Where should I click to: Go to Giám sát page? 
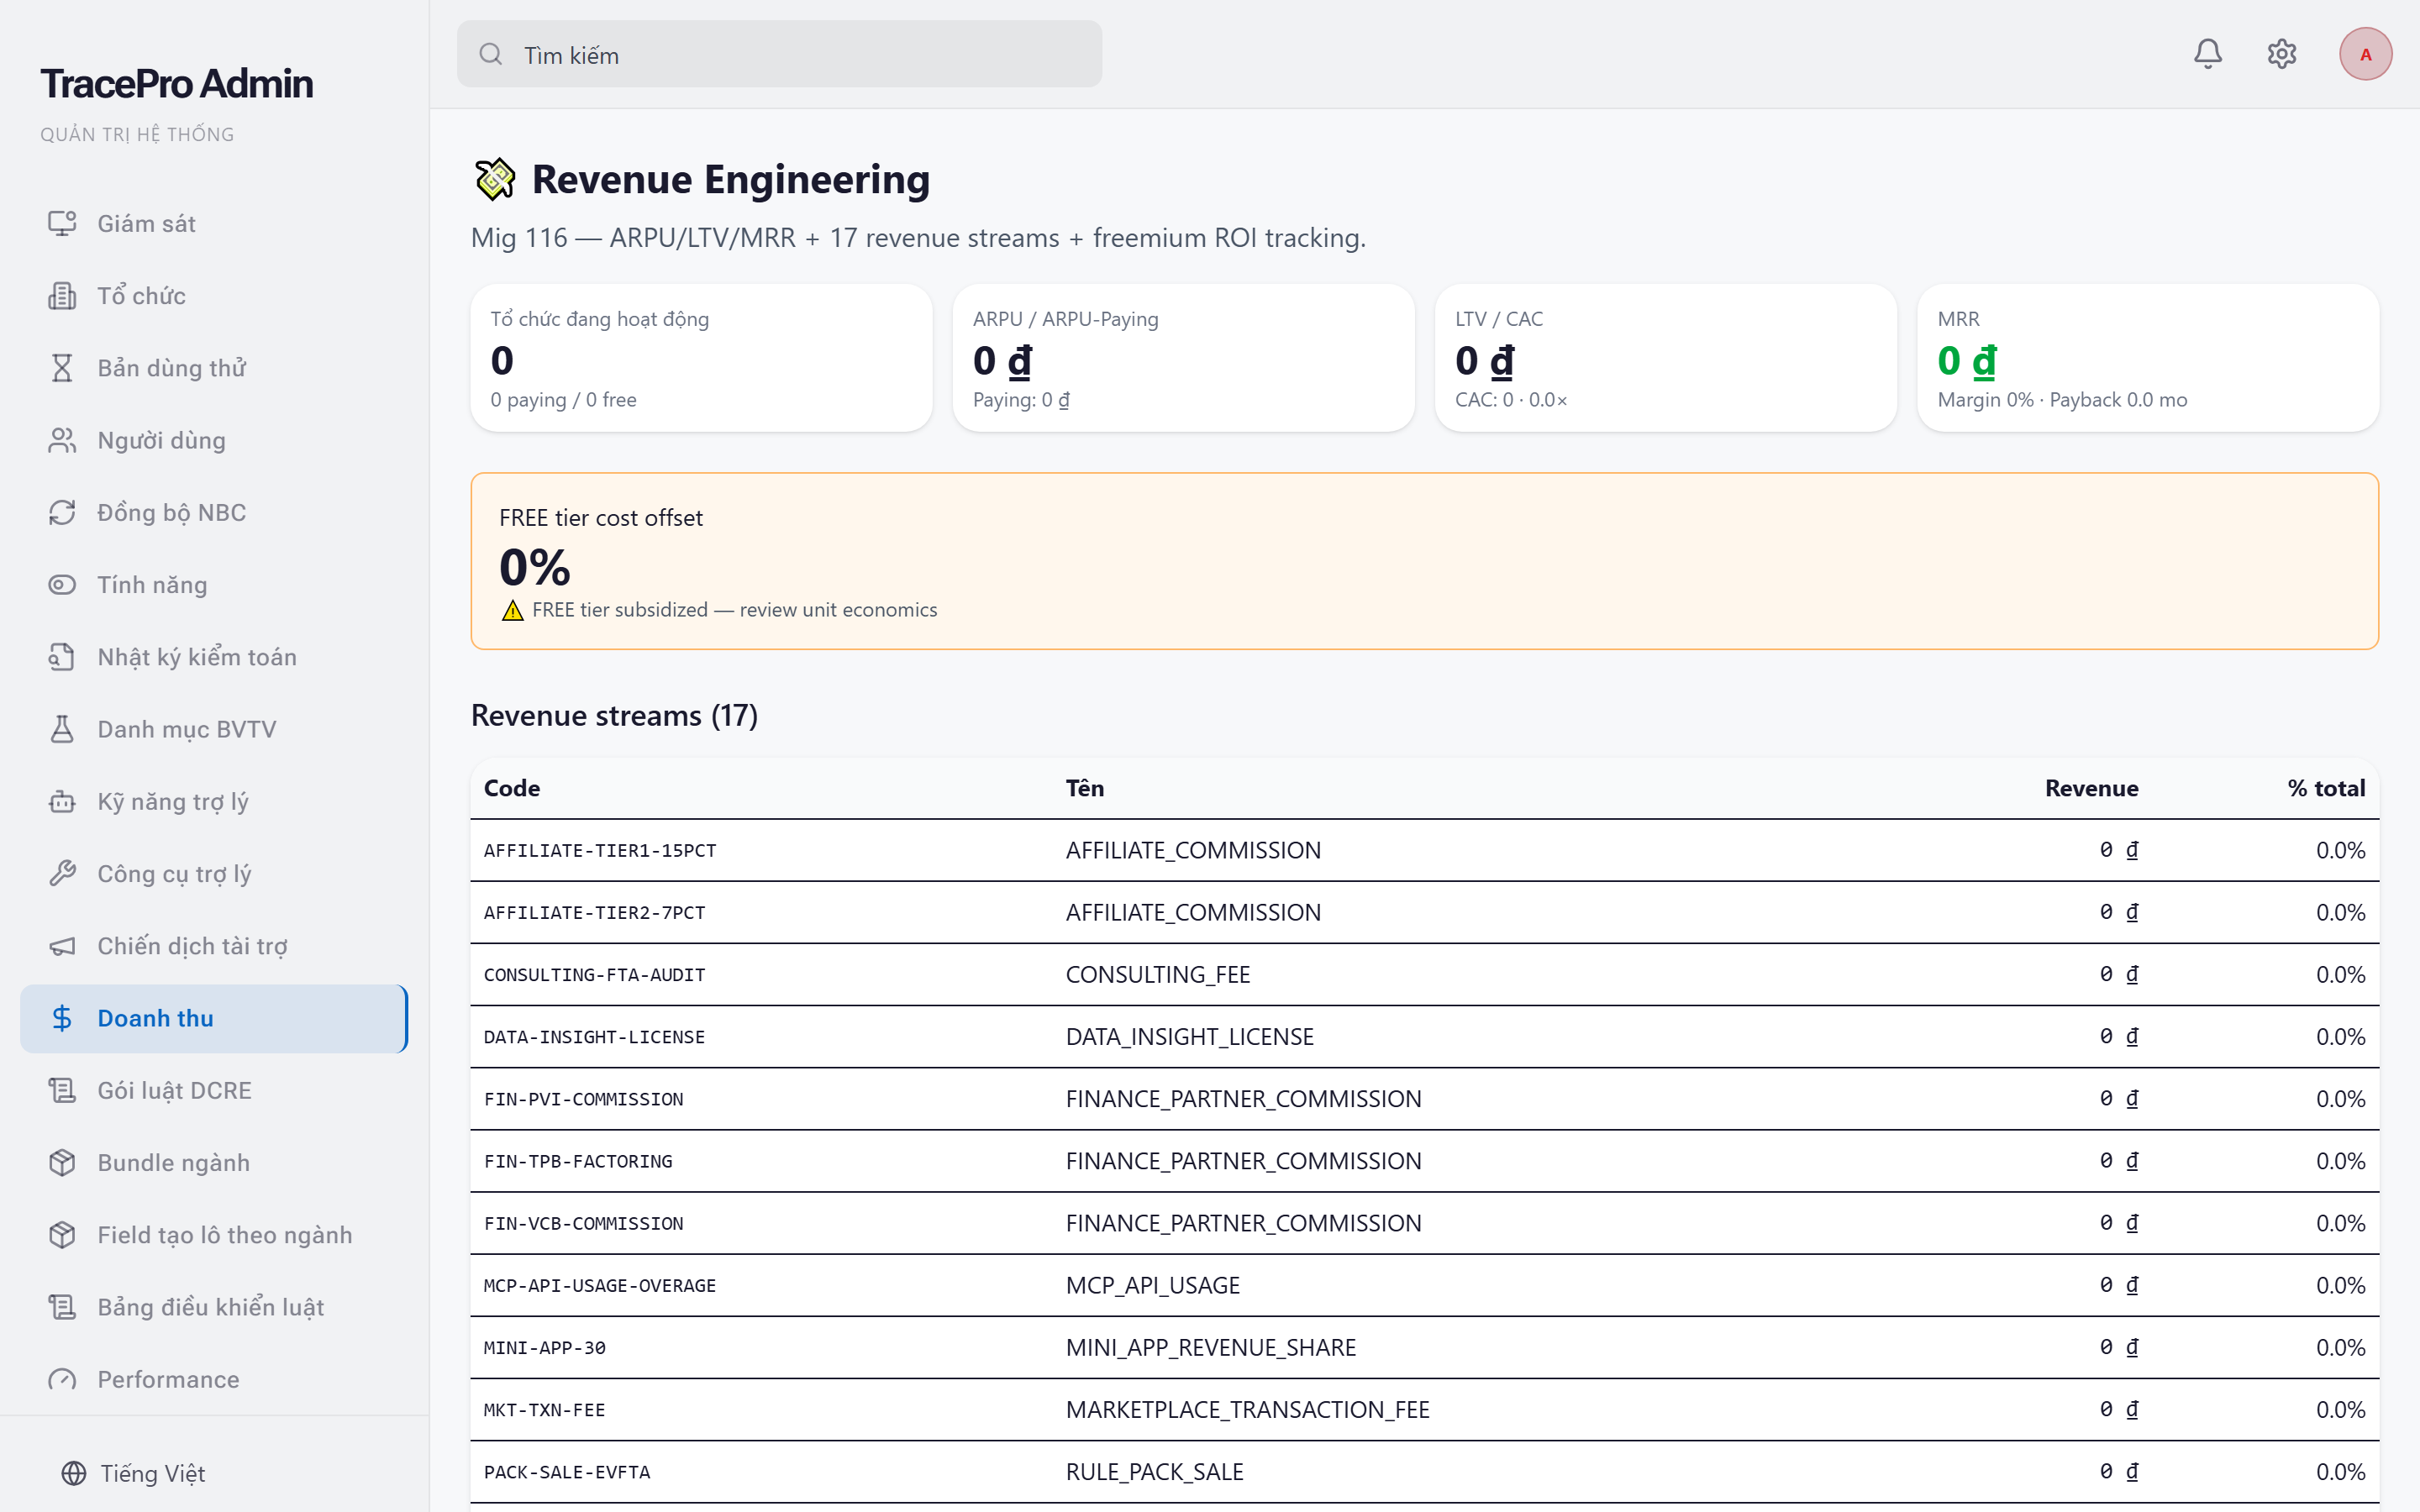tap(214, 223)
